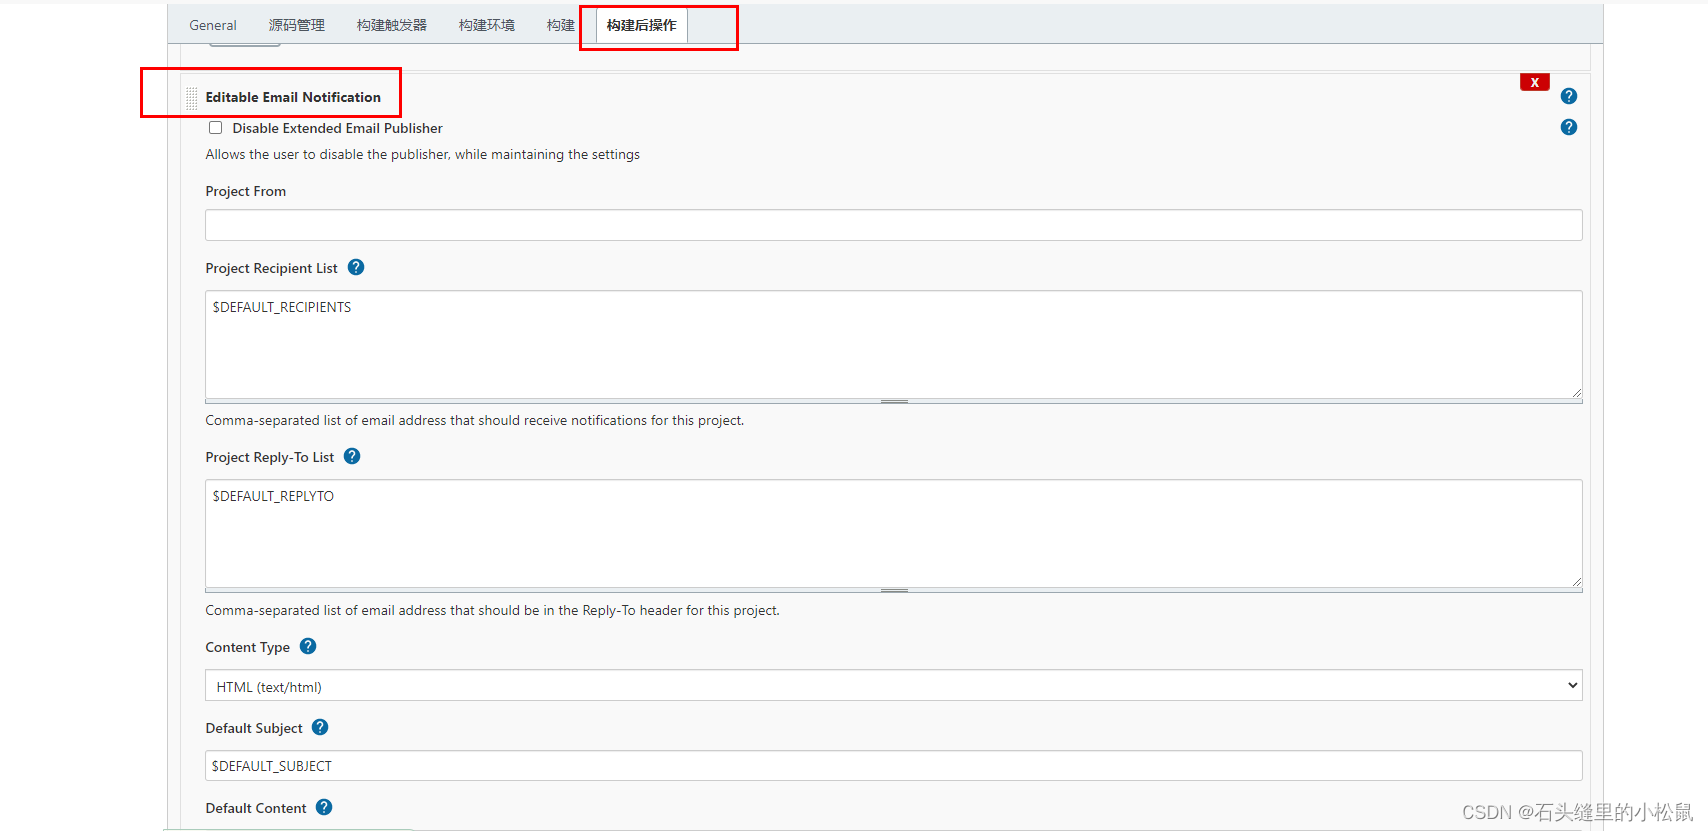Select the 构建后操作 tab
1708x831 pixels.
(x=641, y=25)
